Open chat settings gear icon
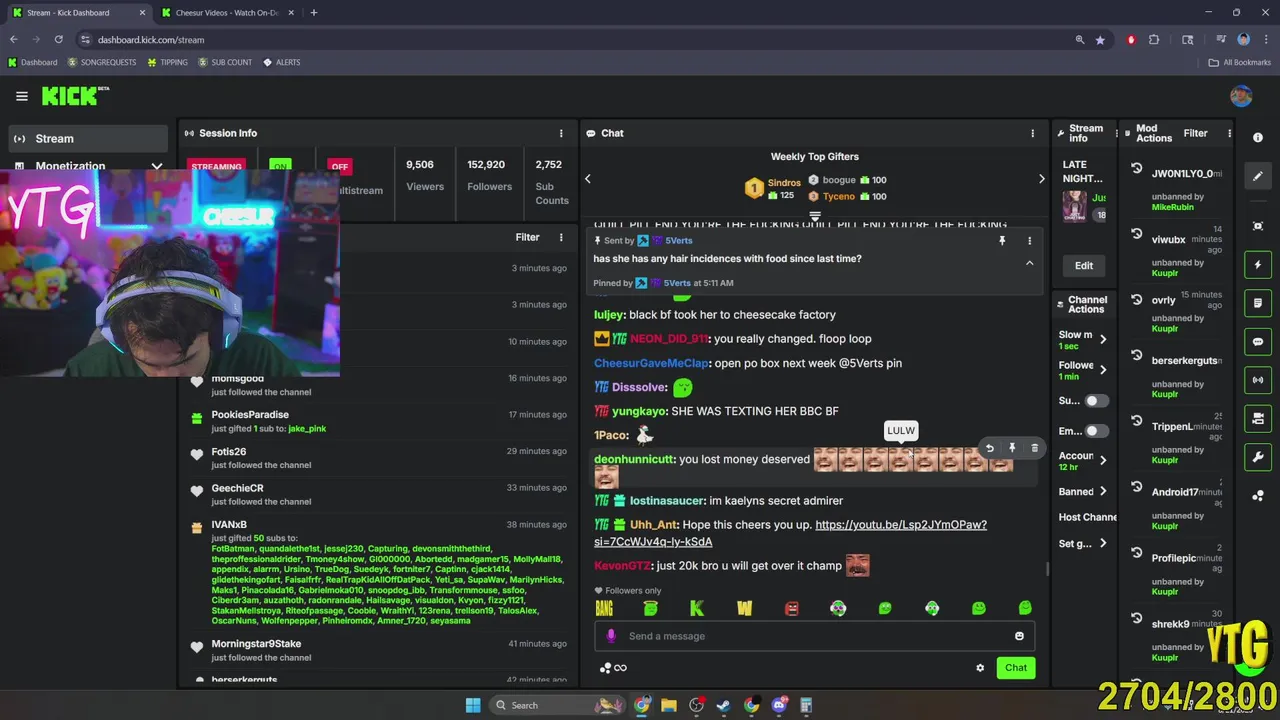 [x=980, y=668]
